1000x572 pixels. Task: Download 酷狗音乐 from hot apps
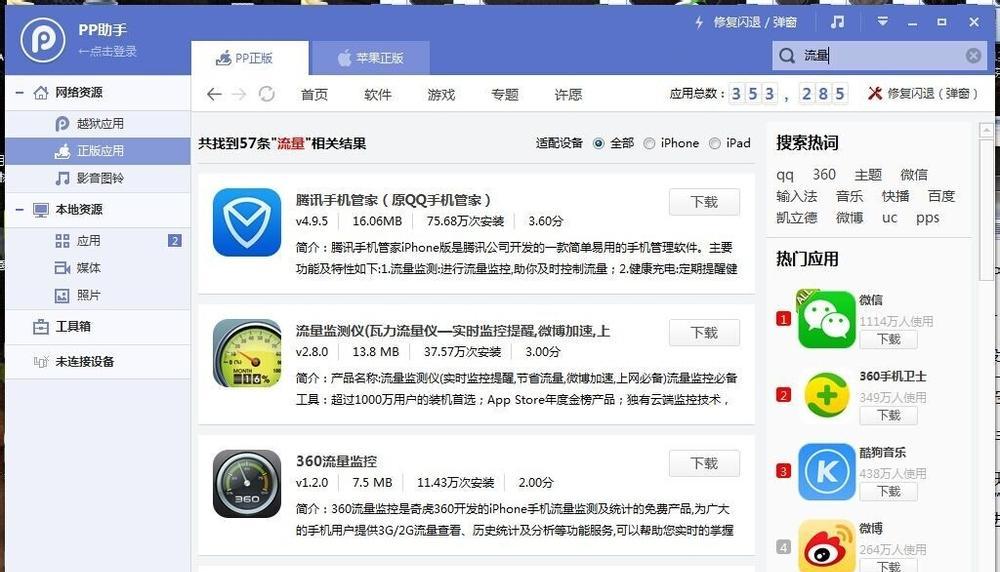[x=888, y=492]
